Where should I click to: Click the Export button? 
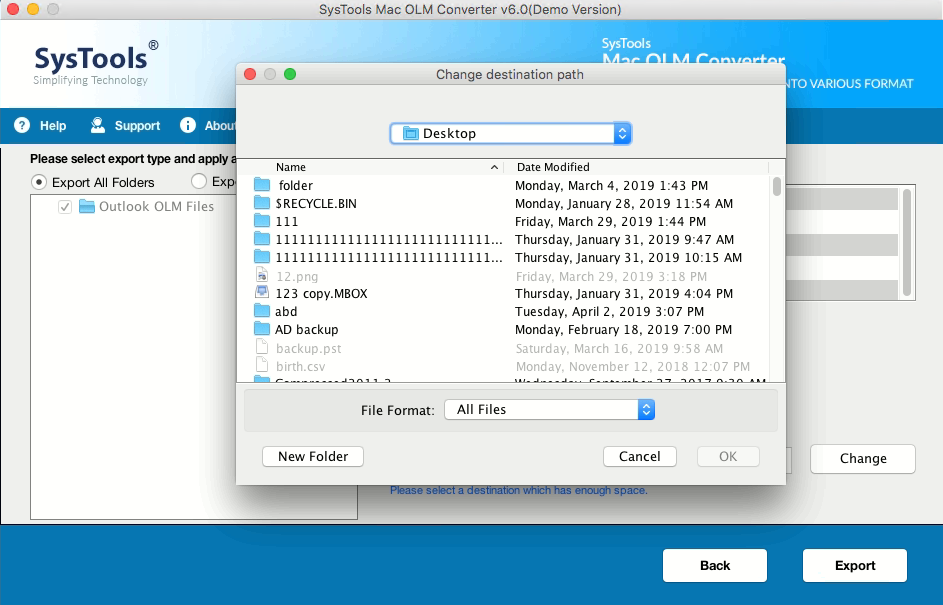coord(855,565)
